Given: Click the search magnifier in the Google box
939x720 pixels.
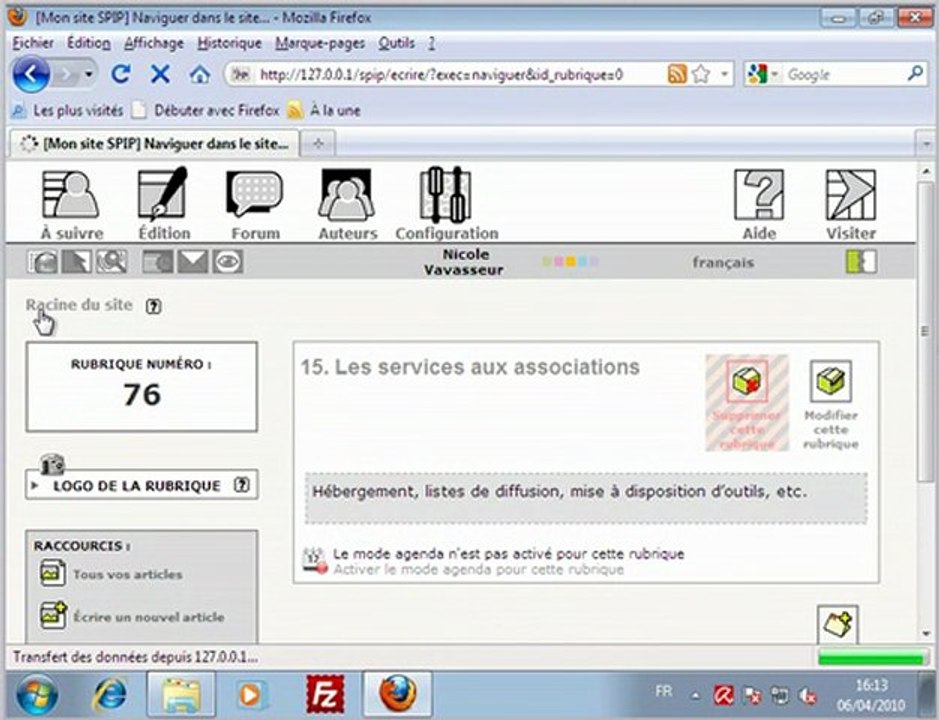Looking at the screenshot, I should (x=915, y=74).
